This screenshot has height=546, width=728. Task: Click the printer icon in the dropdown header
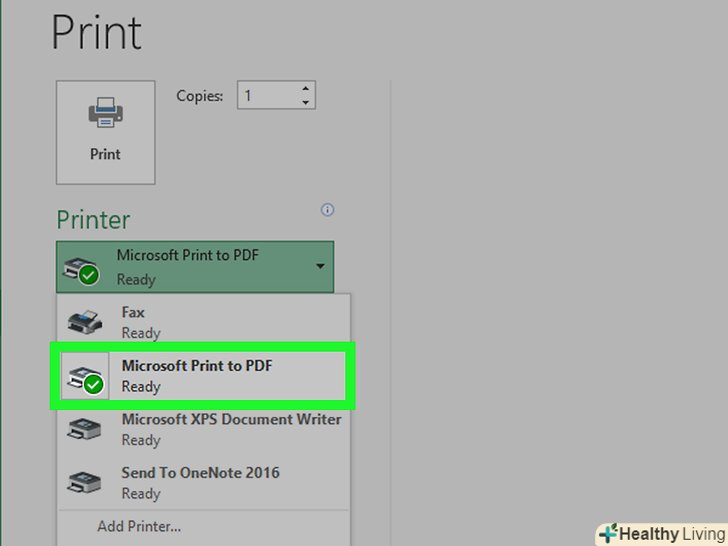coord(81,271)
